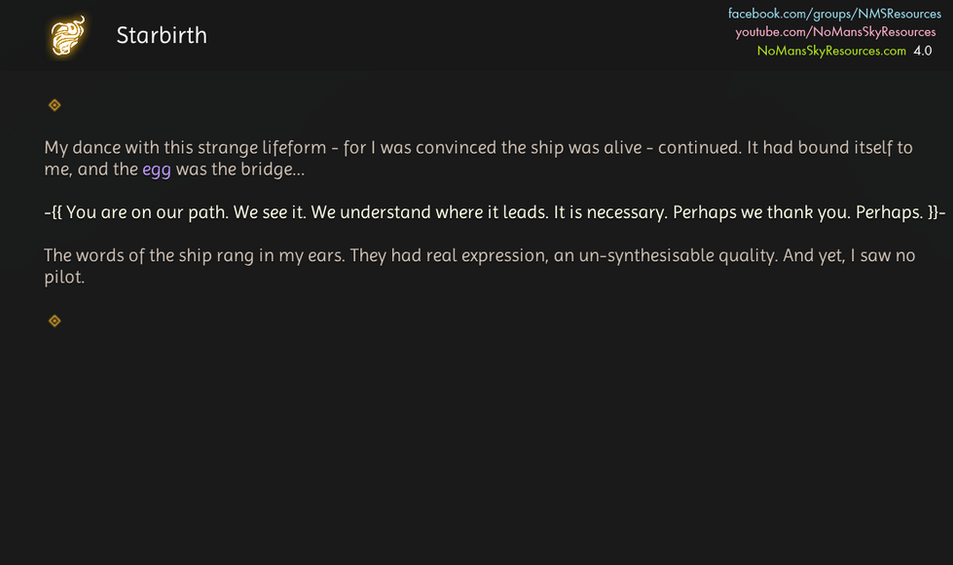Screen dimensions: 953x565
Task: Click the bottom orange diamond marker
Action: click(55, 321)
